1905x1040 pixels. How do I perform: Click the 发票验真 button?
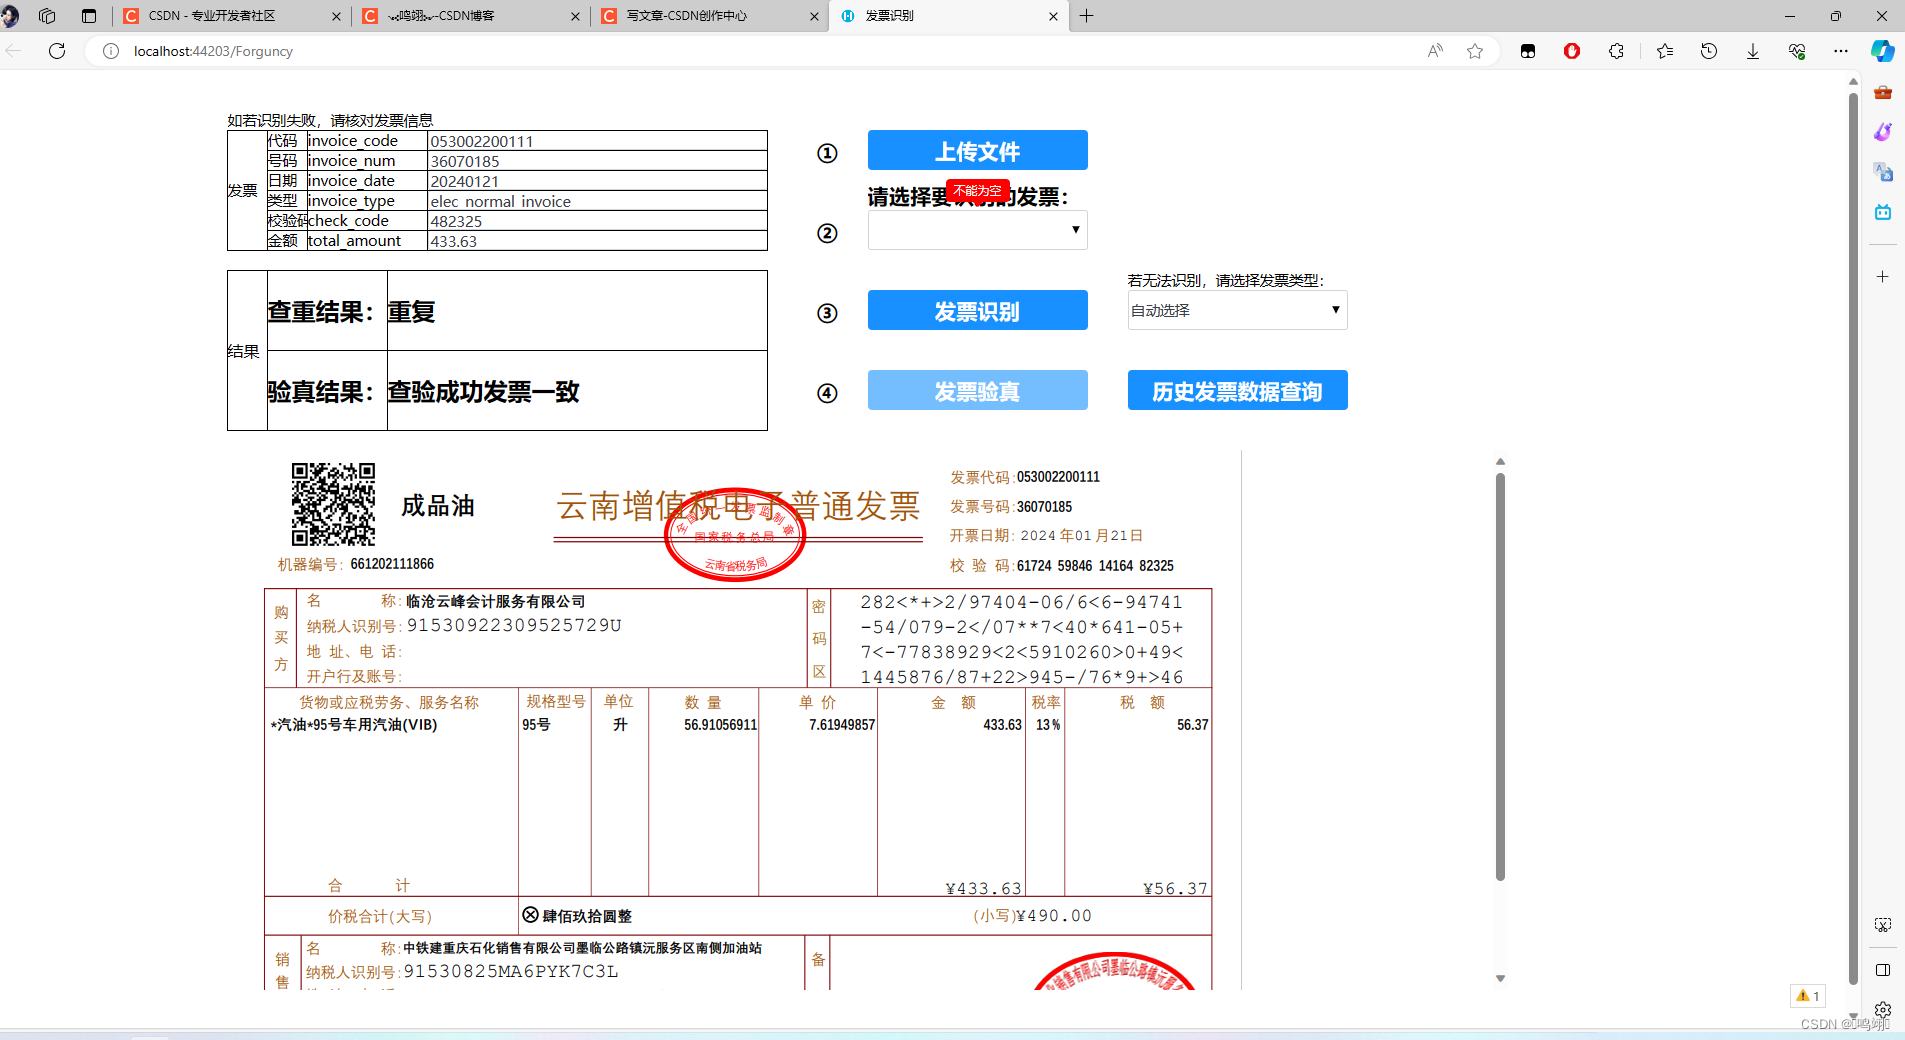click(978, 390)
